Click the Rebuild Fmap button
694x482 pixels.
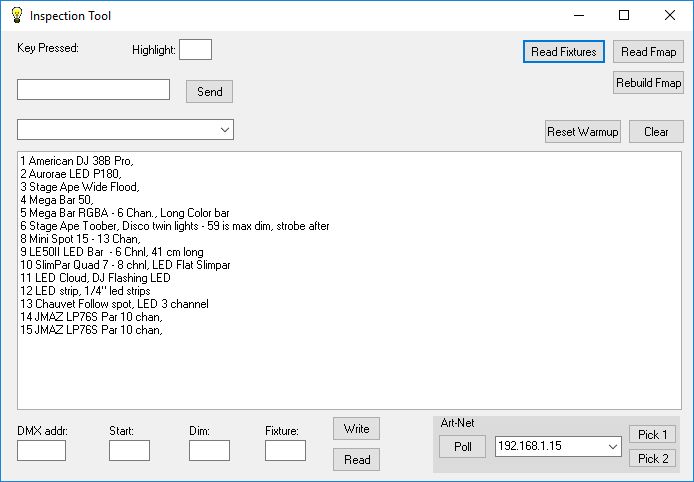point(648,83)
